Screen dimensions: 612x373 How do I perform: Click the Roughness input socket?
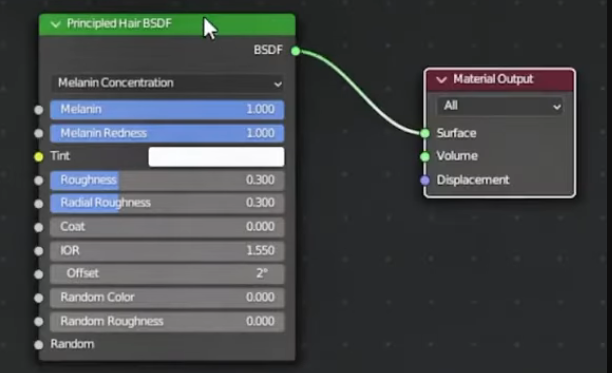(39, 181)
